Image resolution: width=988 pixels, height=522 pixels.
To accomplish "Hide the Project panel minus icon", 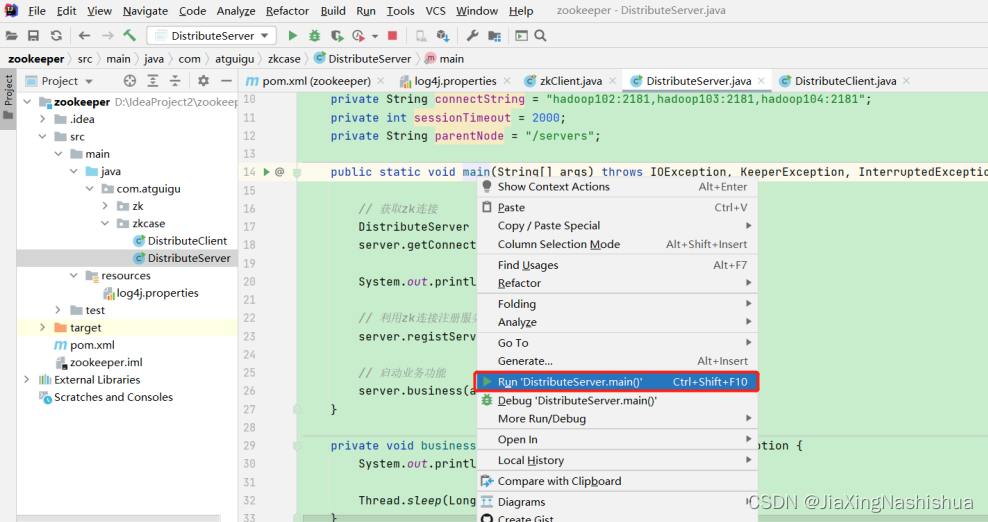I will (x=226, y=81).
